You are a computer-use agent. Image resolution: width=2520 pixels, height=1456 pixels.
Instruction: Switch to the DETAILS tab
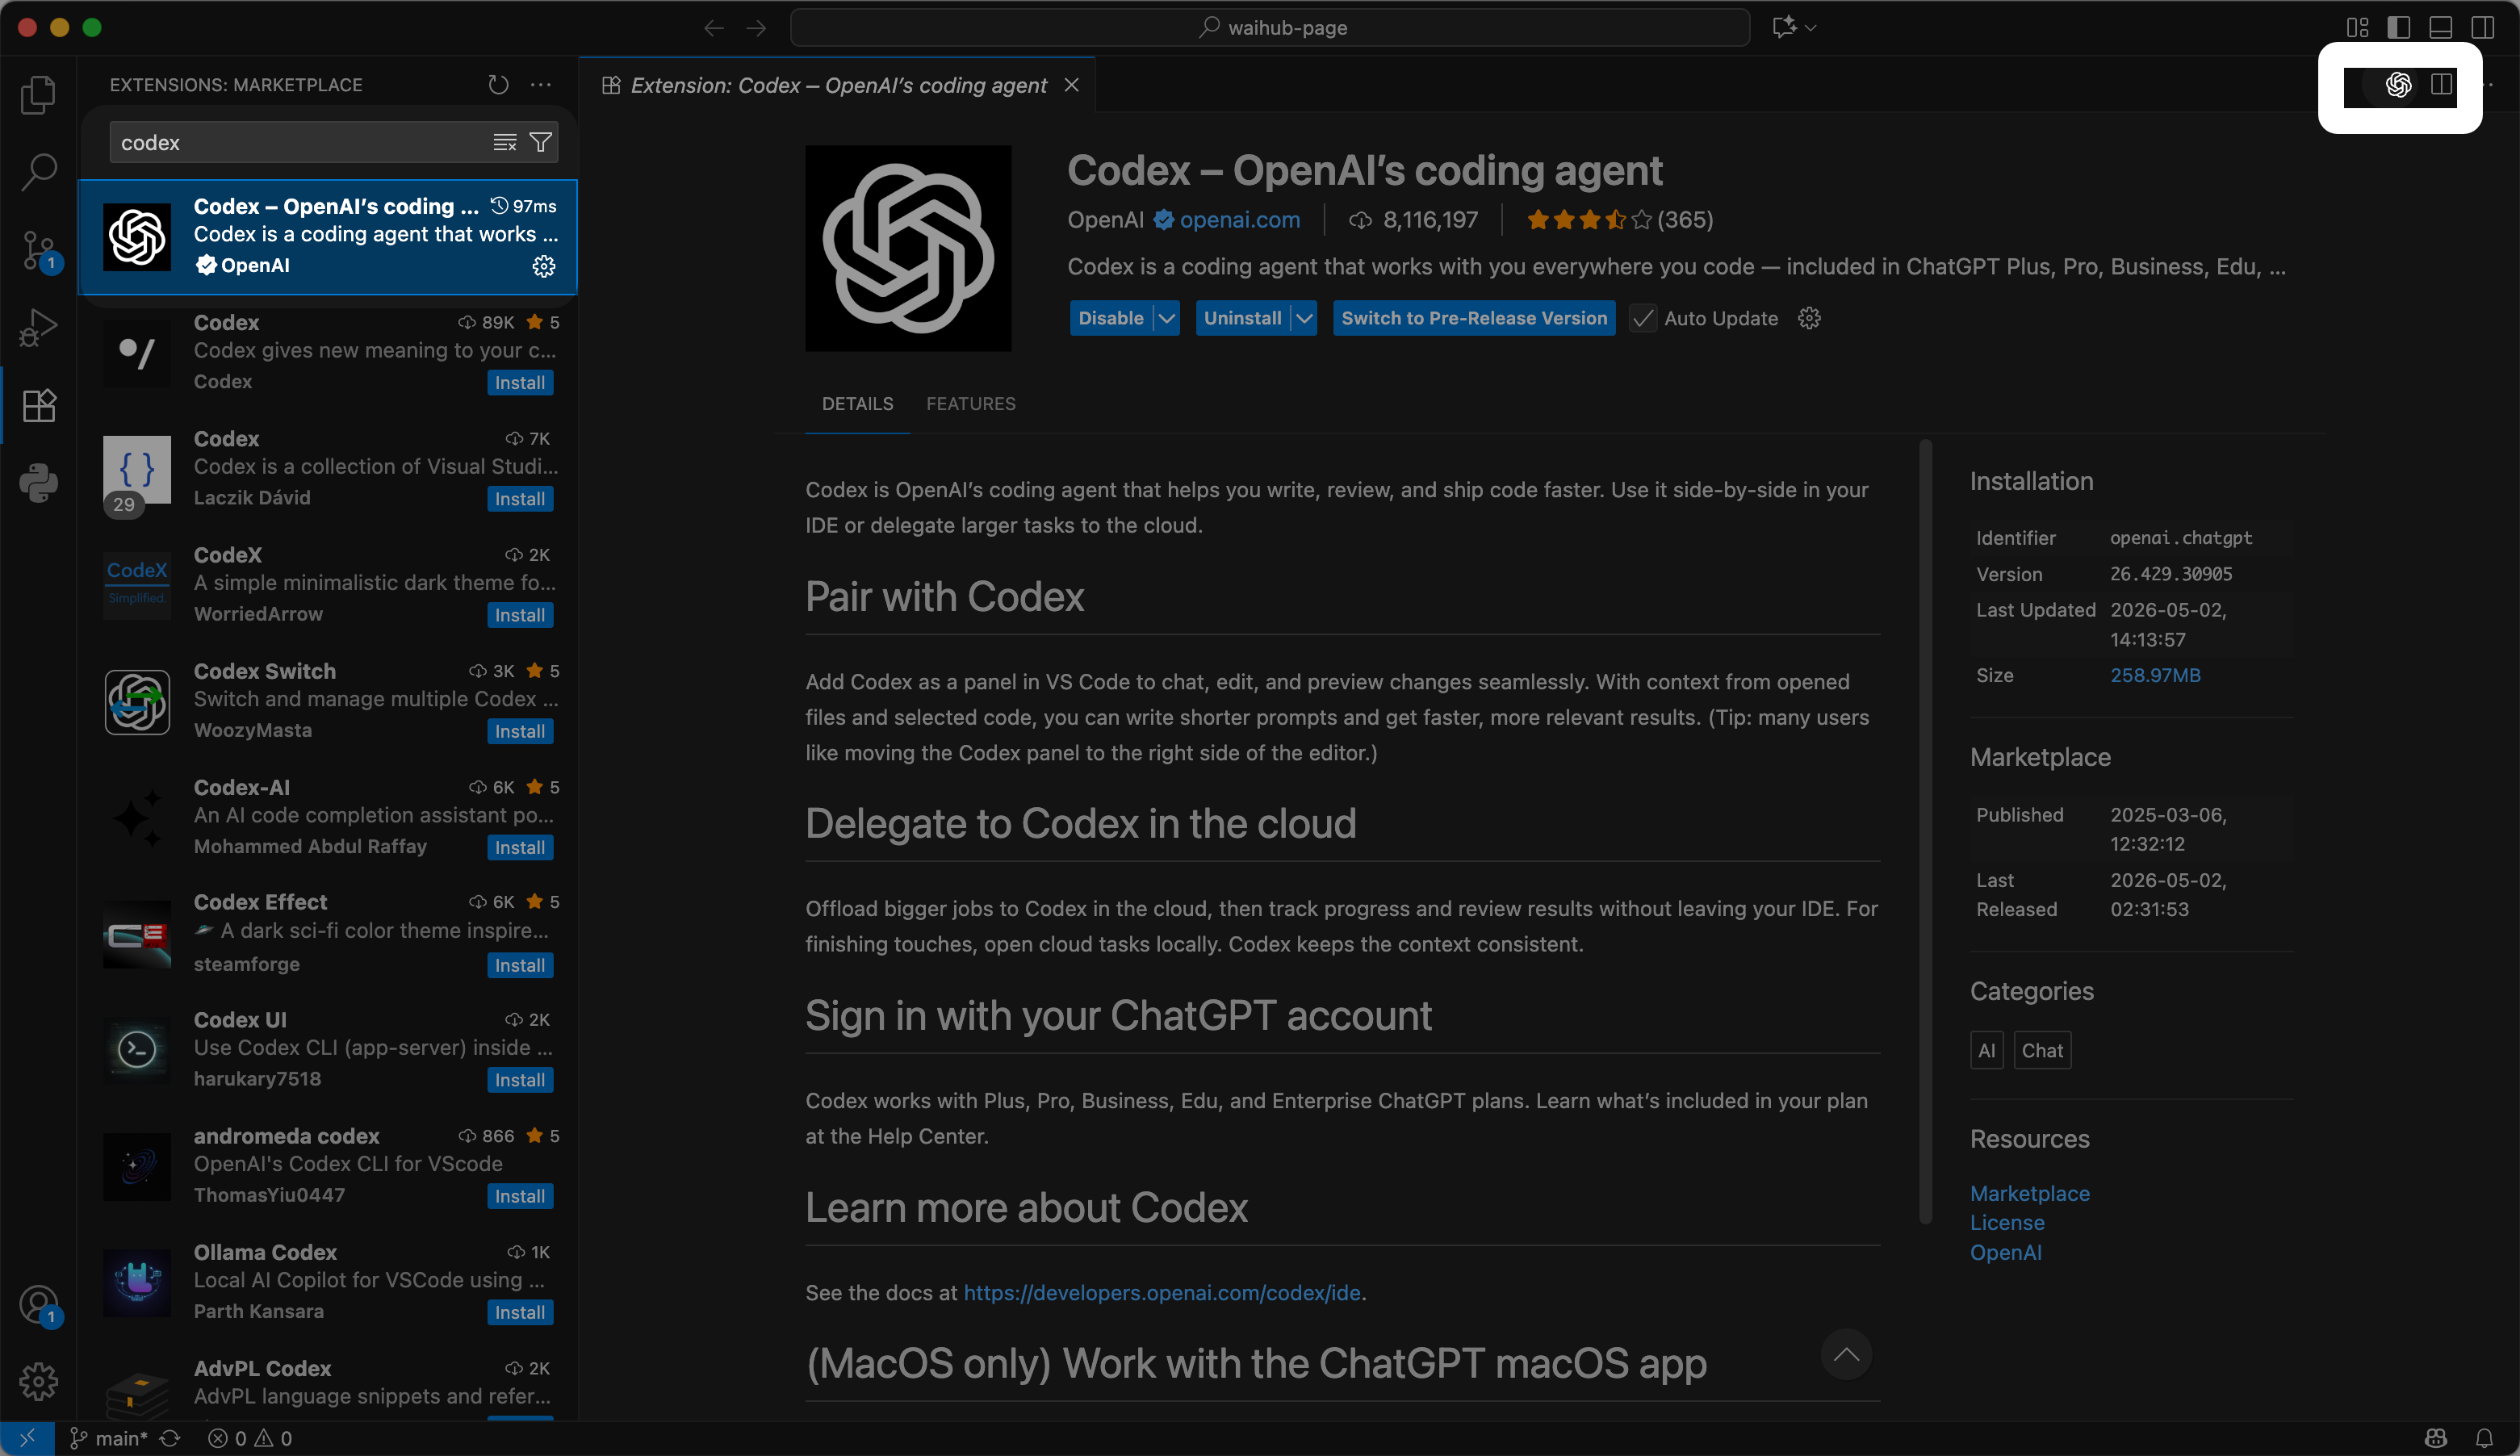(x=857, y=403)
